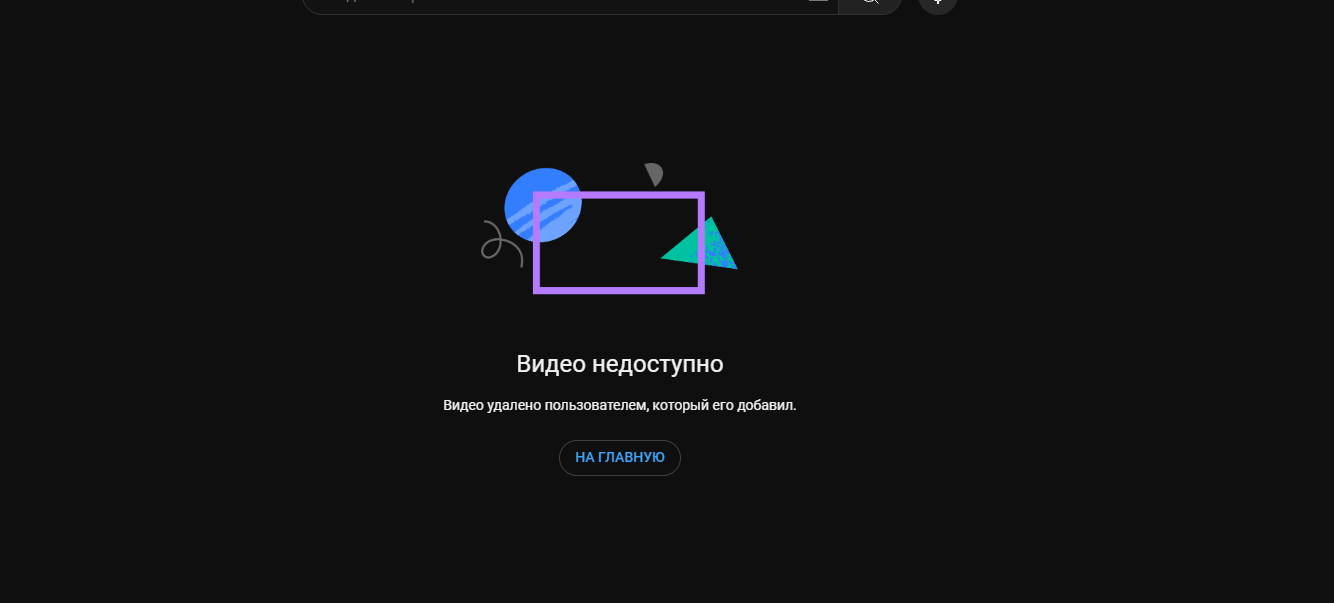Click the Видео удалено пользователем message text
The image size is (1334, 603).
[619, 406]
